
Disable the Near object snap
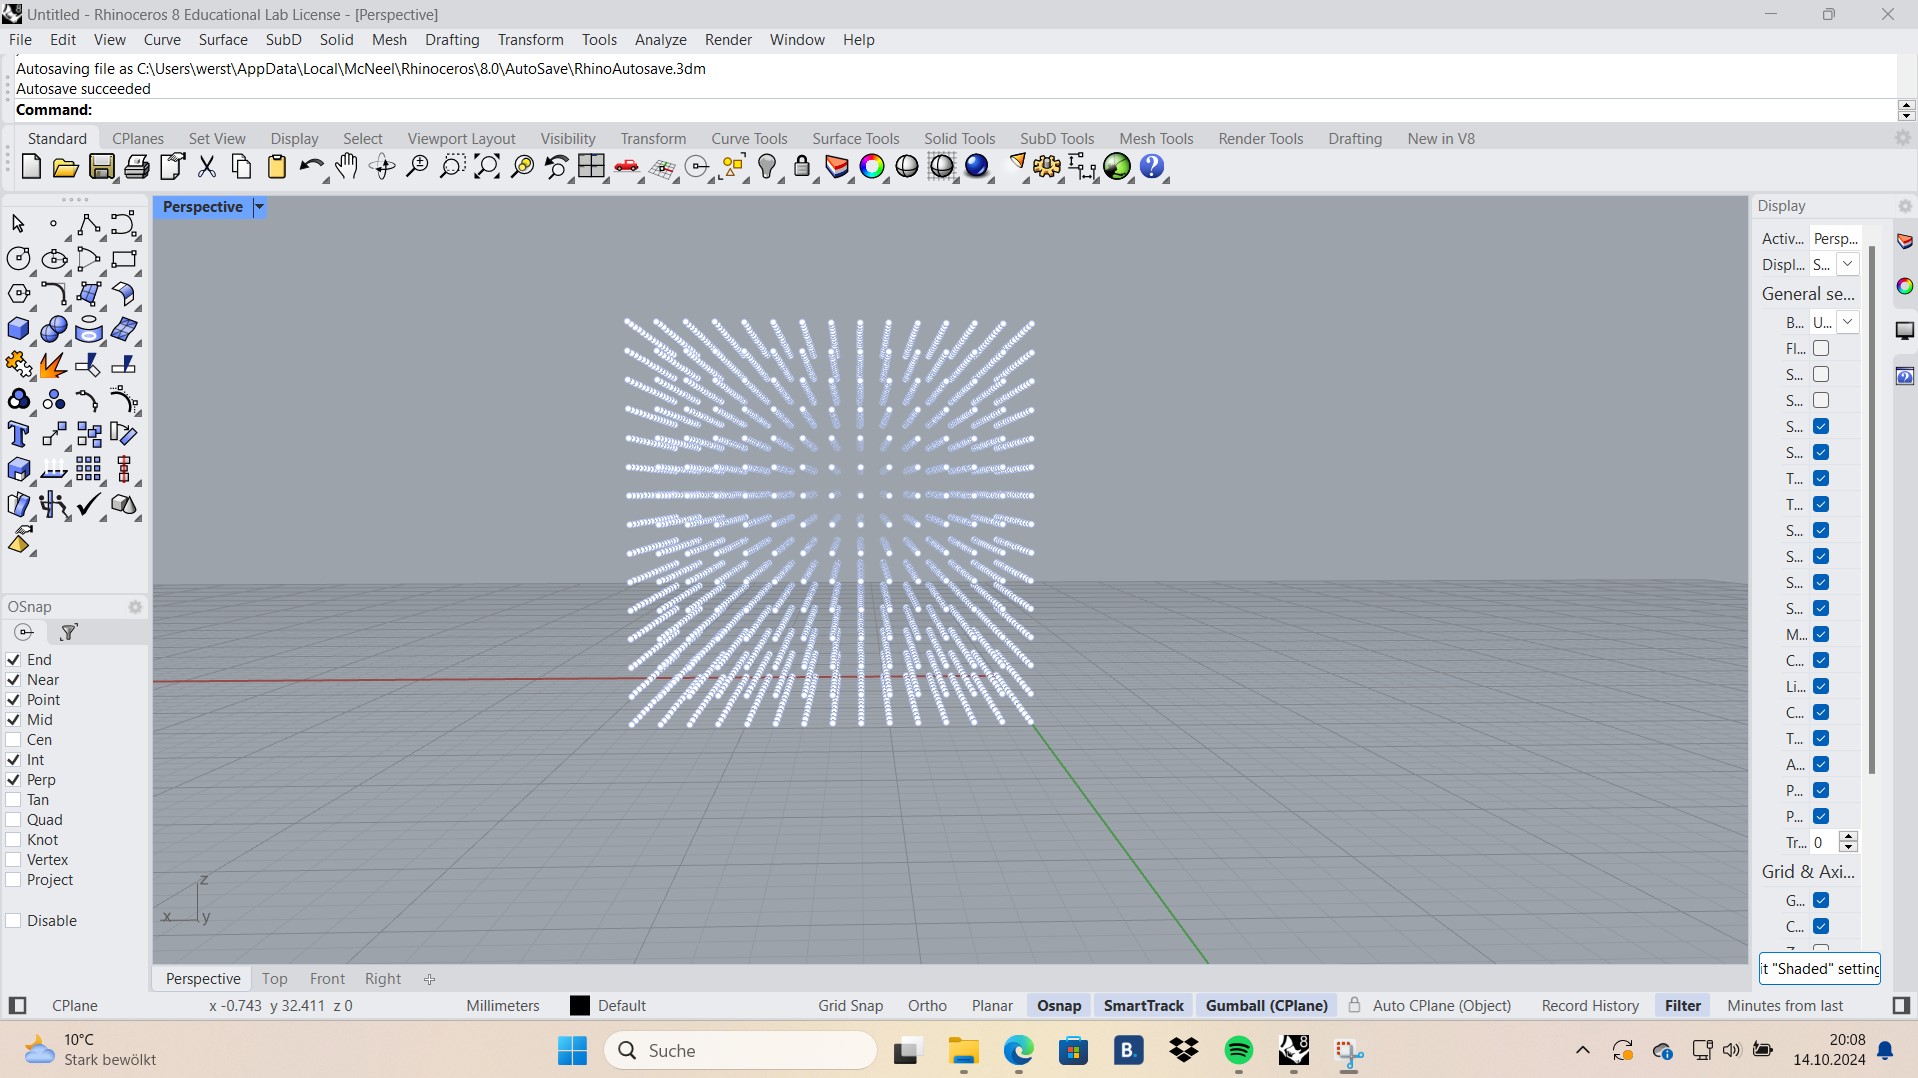[x=13, y=679]
